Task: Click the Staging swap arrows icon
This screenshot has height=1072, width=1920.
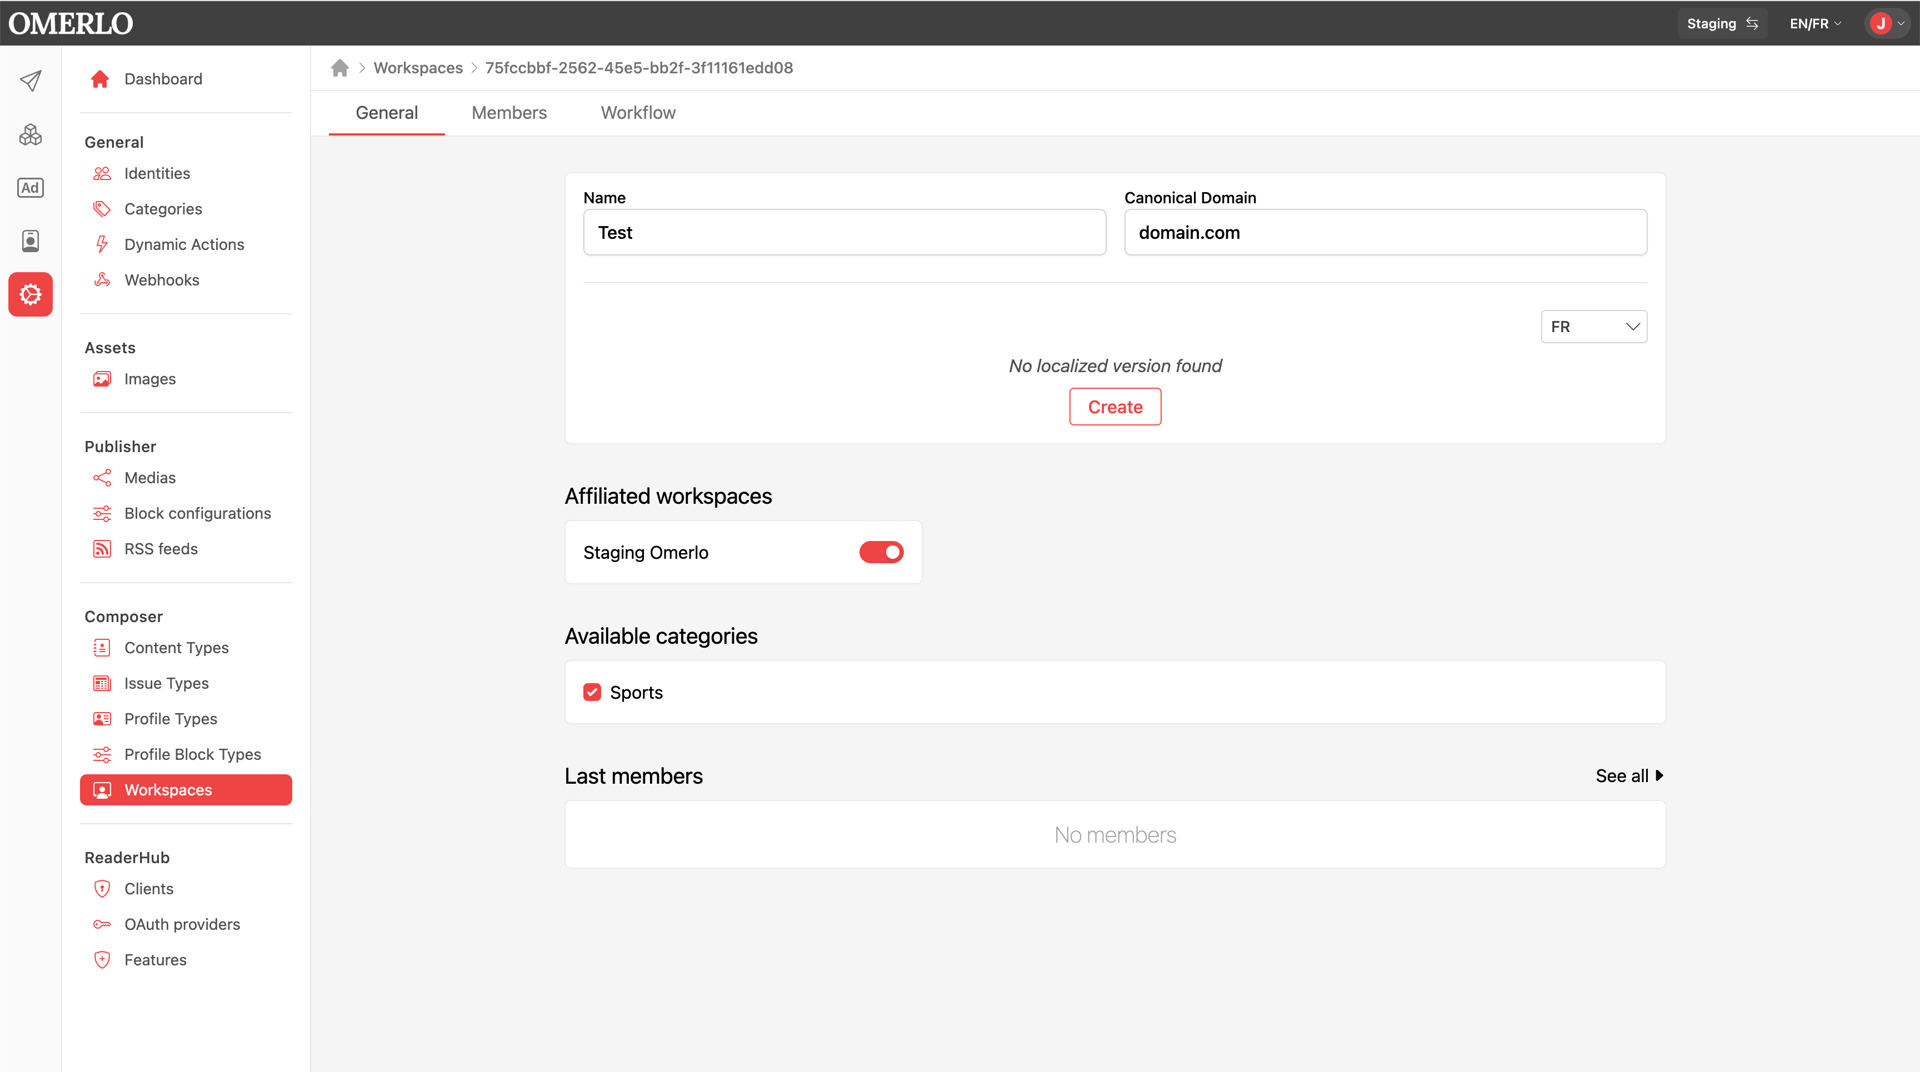Action: [1752, 24]
